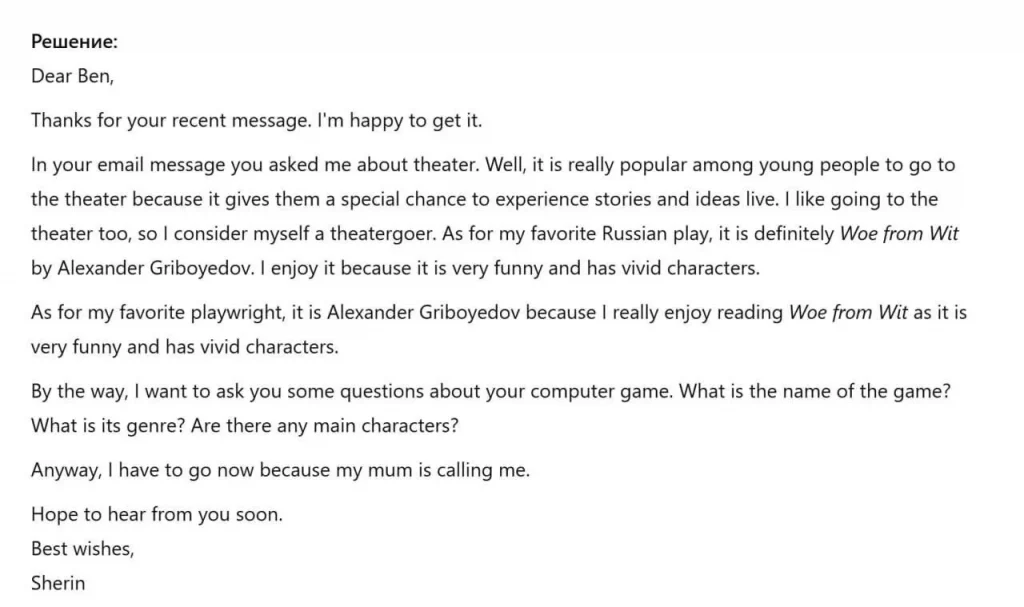This screenshot has height=607, width=1024.
Task: Click the line starting 'By the way'
Action: click(490, 391)
